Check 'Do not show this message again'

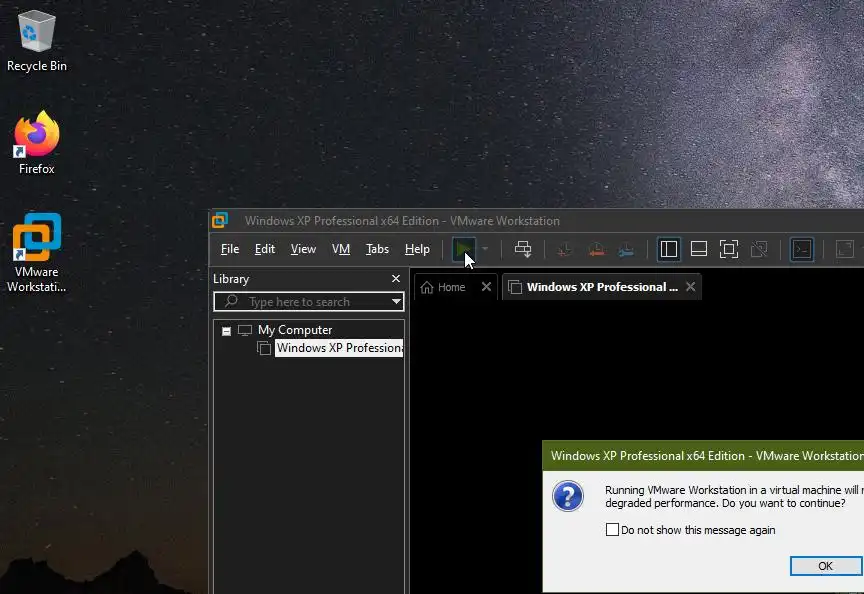pos(612,530)
